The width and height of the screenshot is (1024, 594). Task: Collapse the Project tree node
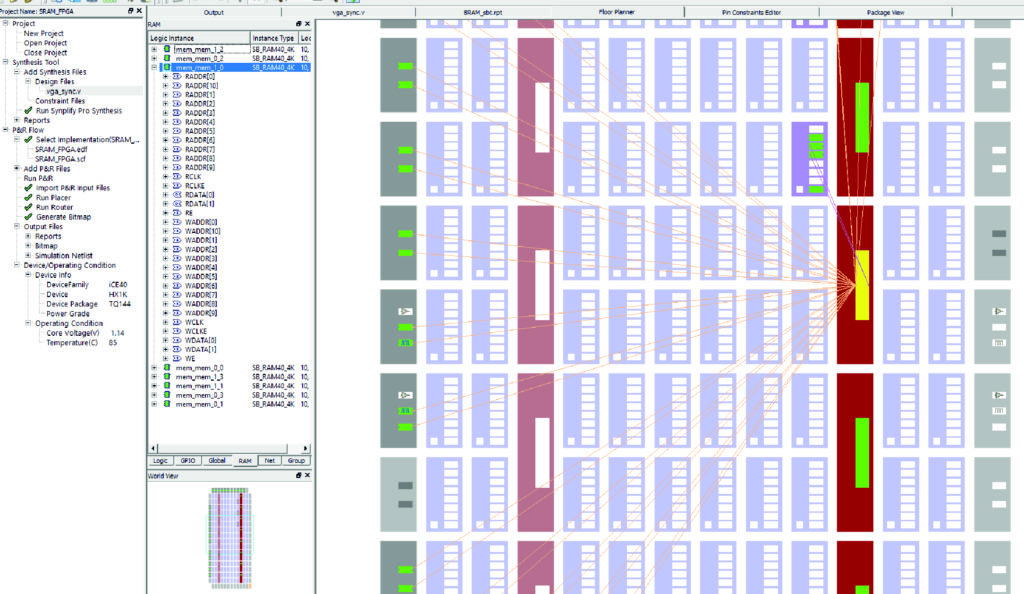pos(5,23)
